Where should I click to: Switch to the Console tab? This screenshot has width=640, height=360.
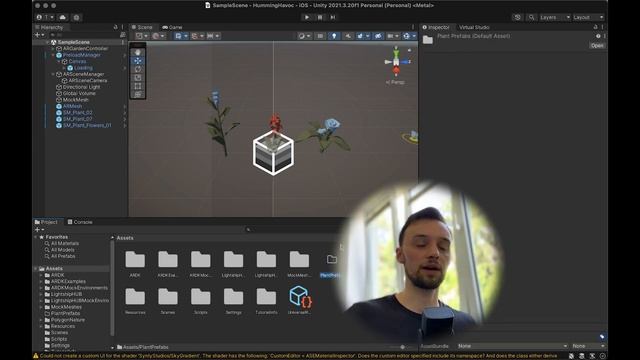(80, 222)
